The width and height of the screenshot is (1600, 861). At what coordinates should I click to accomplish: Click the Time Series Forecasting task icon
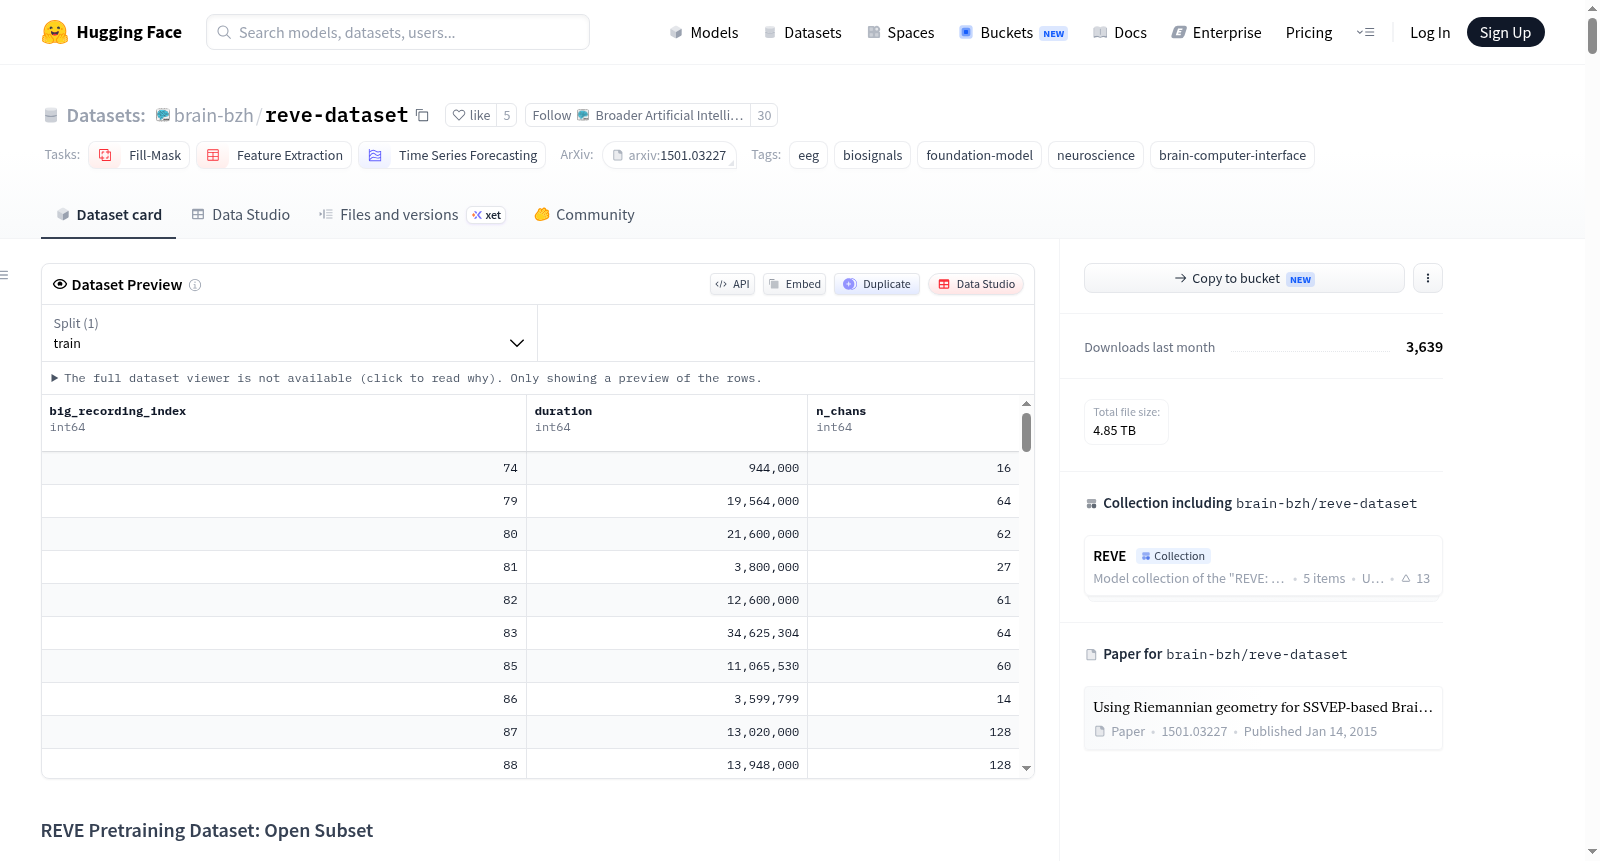point(375,156)
